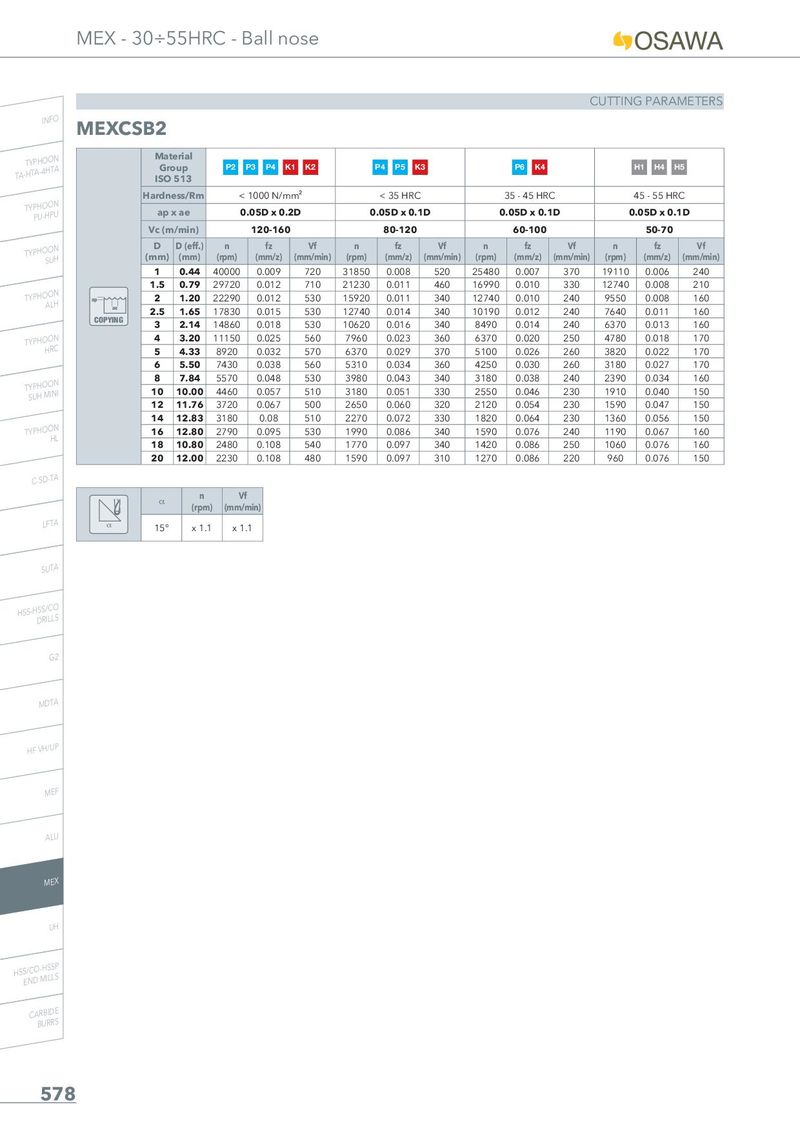This screenshot has width=800, height=1132.
Task: Select the K4 material group badge
Action: pos(539,167)
